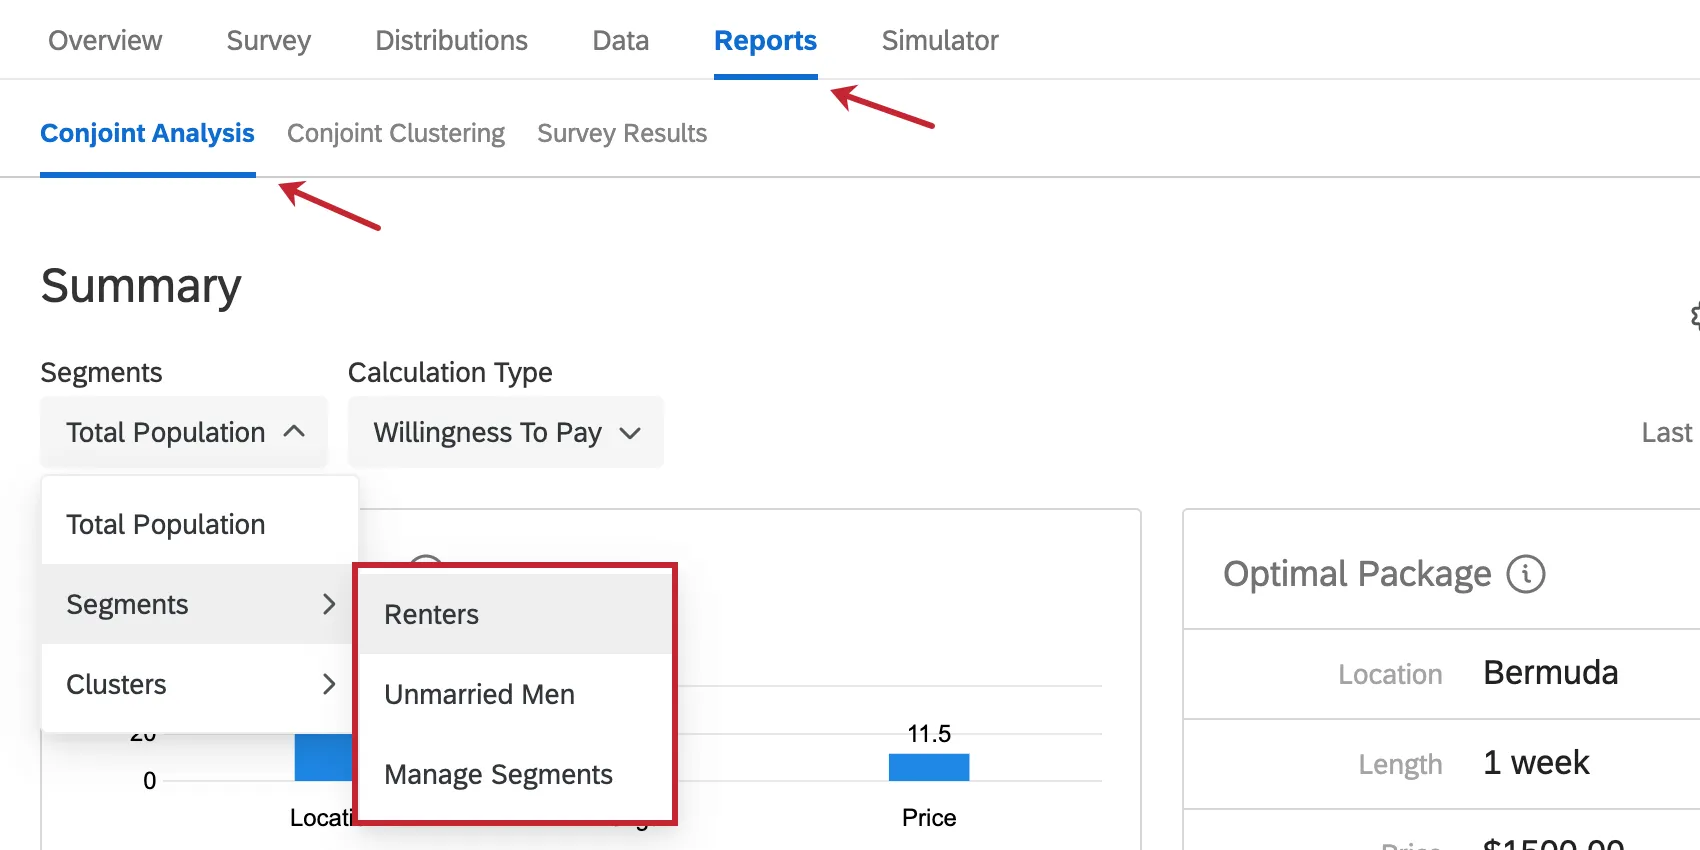Select the Conjoint Analysis tab
1700x850 pixels.
point(147,133)
